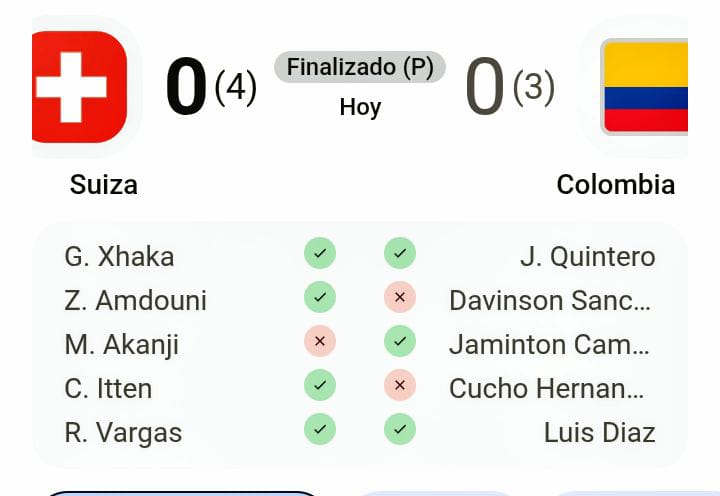720x496 pixels.
Task: Open the Colombia team flag logo
Action: click(644, 87)
